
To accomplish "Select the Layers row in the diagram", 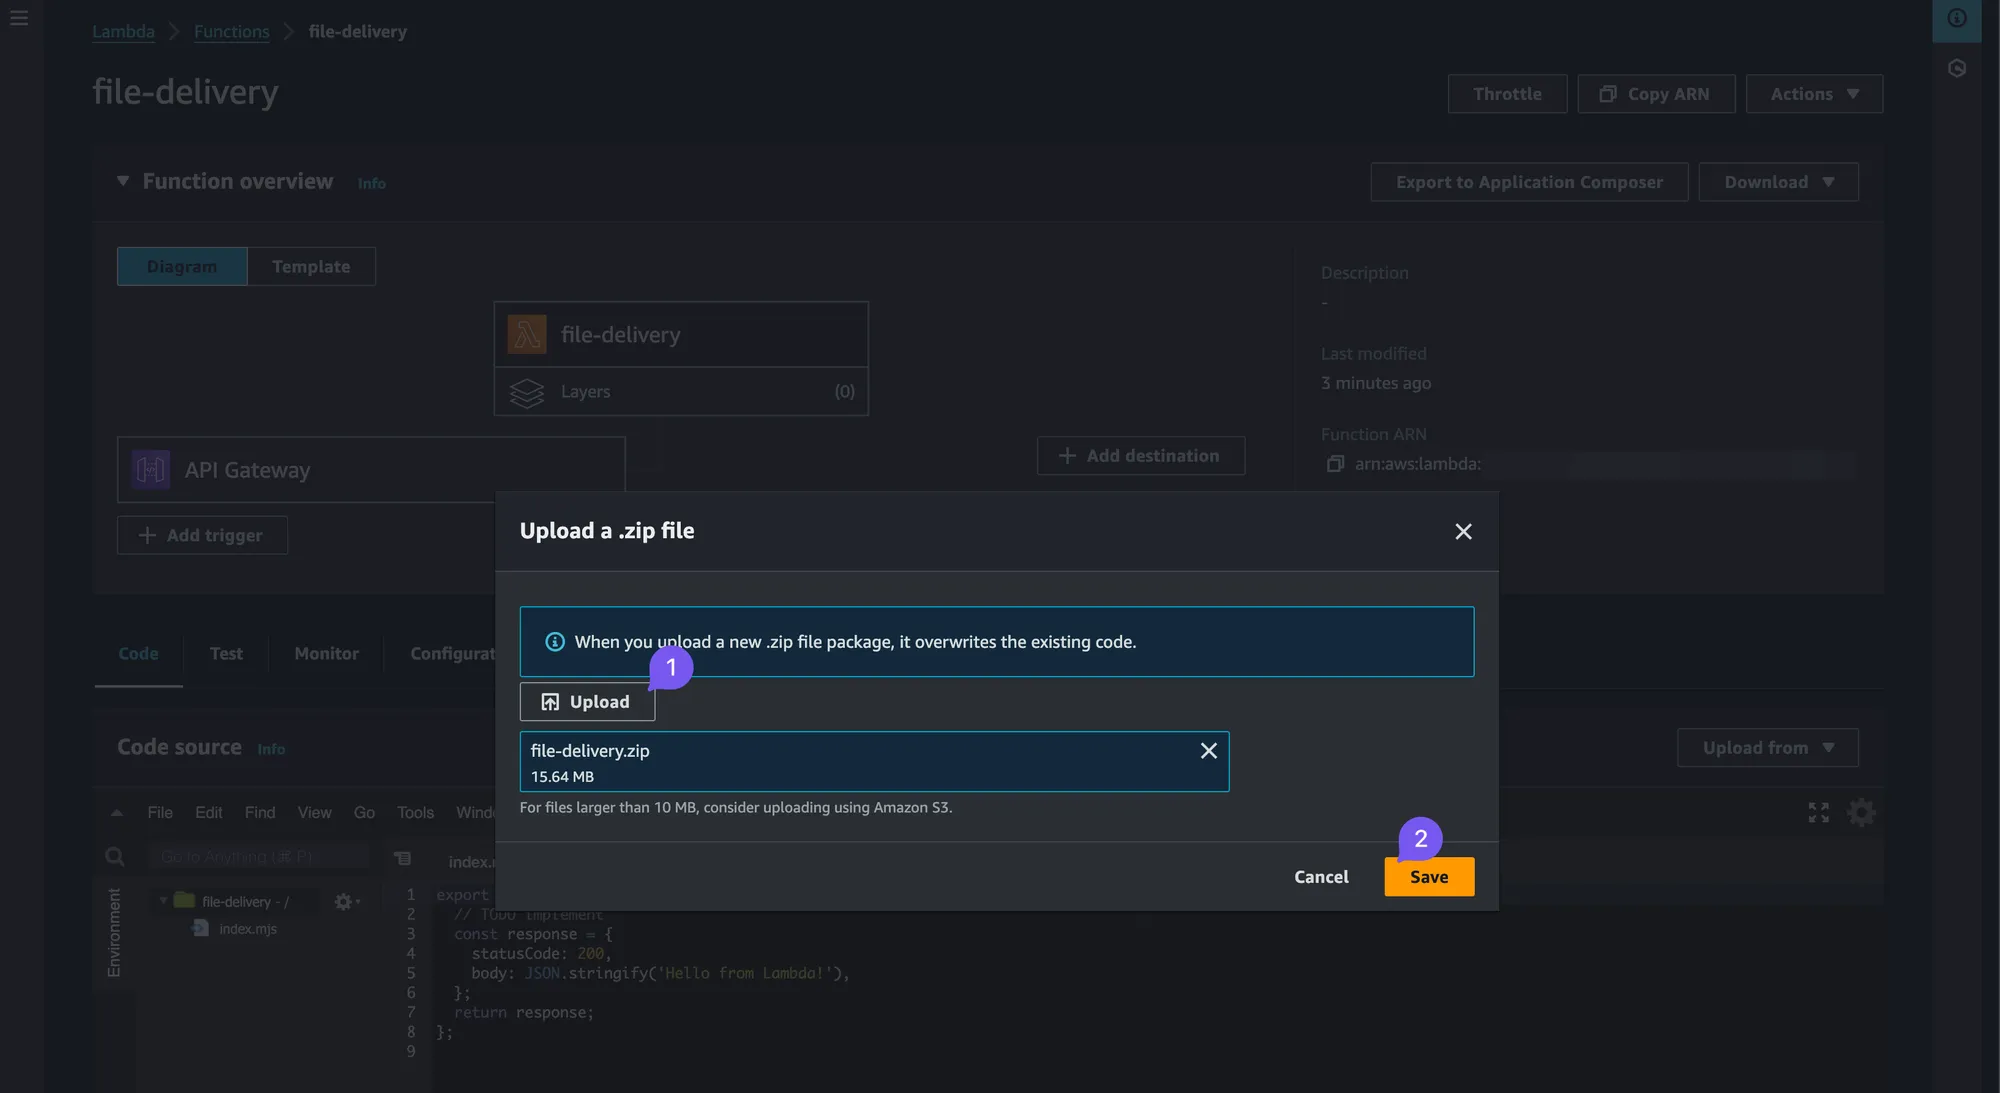I will (x=681, y=392).
